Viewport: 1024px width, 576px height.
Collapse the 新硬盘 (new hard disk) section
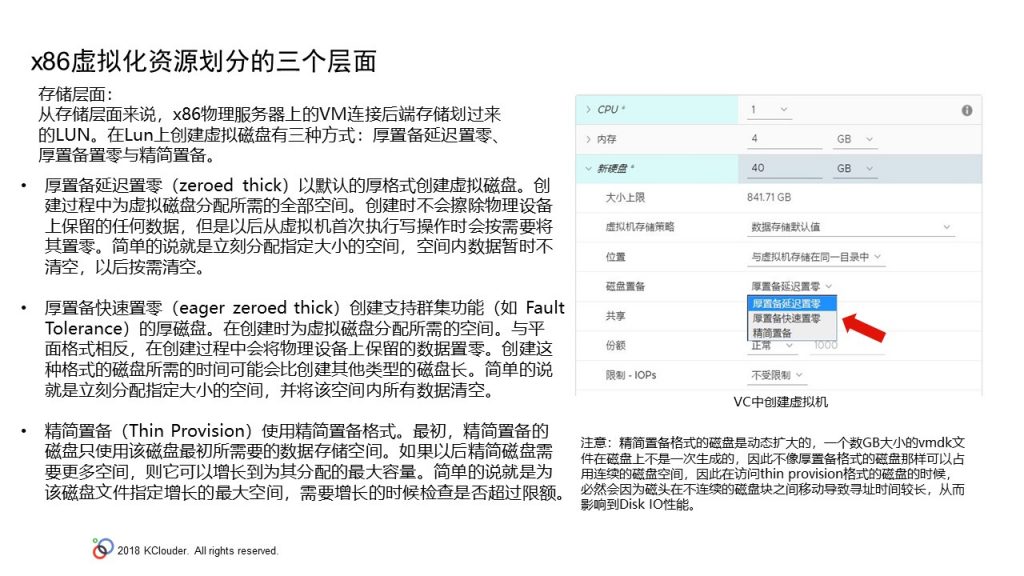(x=588, y=168)
